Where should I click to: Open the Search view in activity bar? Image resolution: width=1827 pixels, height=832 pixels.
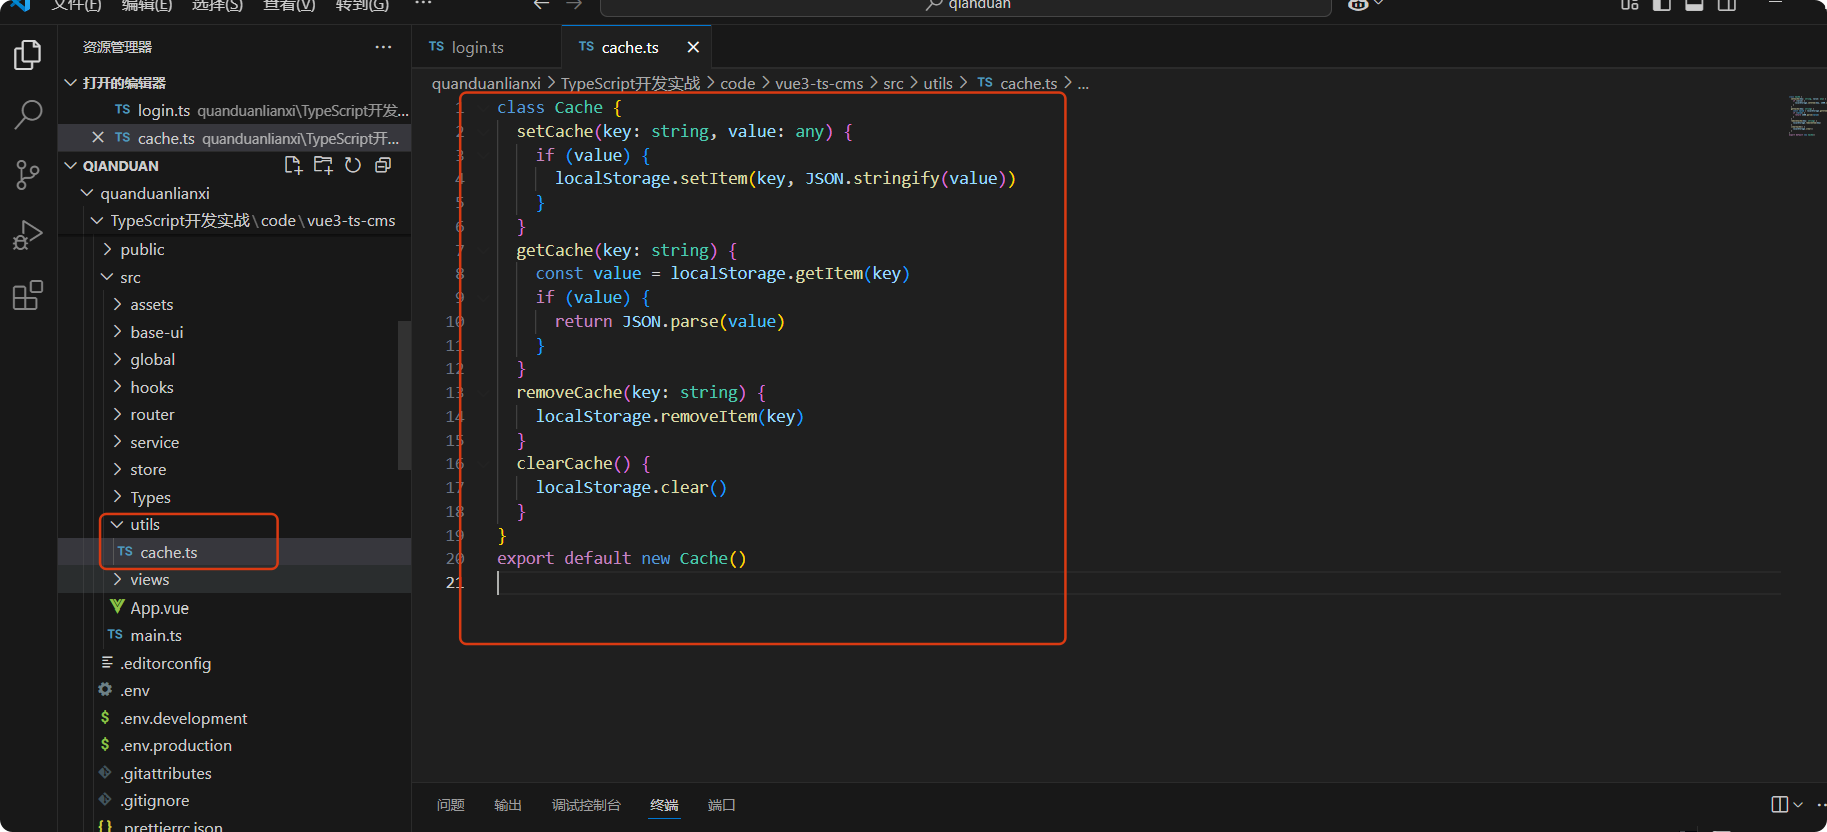(x=28, y=115)
